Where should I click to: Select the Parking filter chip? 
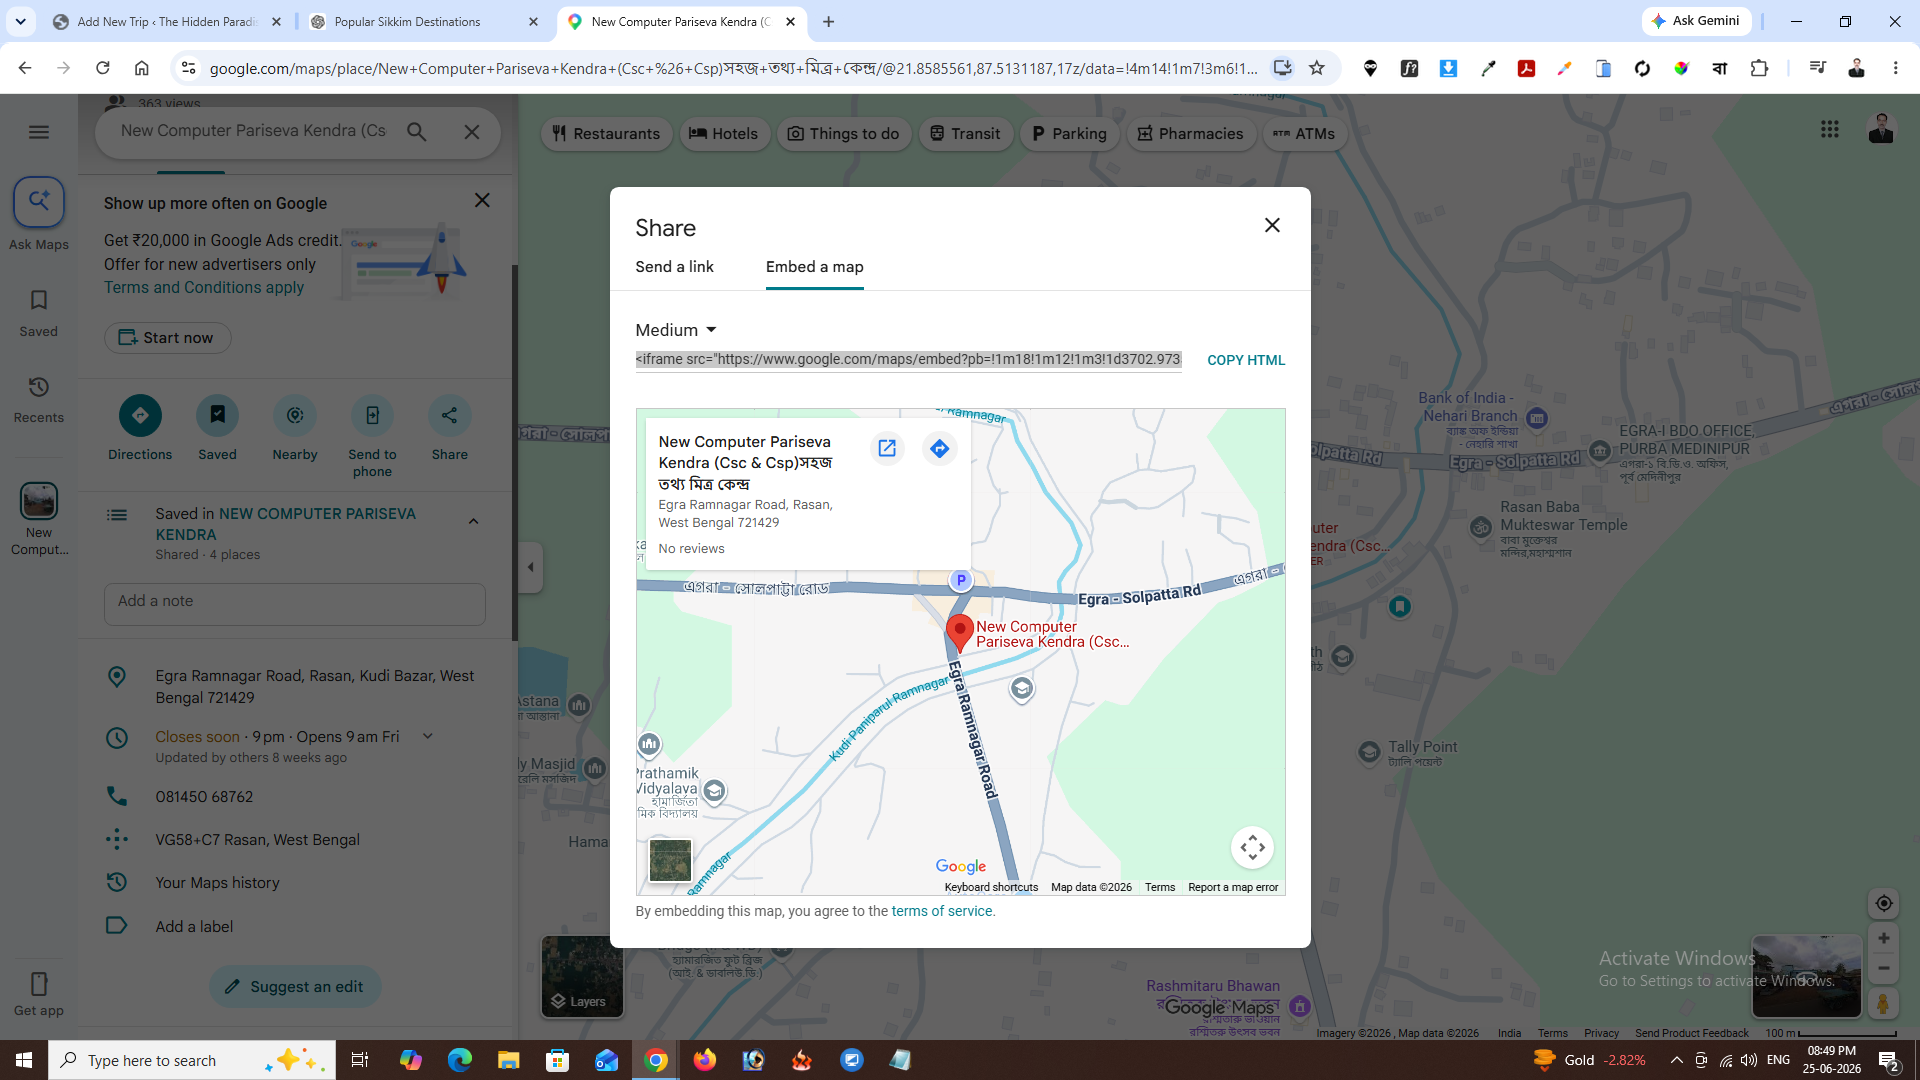(1069, 134)
